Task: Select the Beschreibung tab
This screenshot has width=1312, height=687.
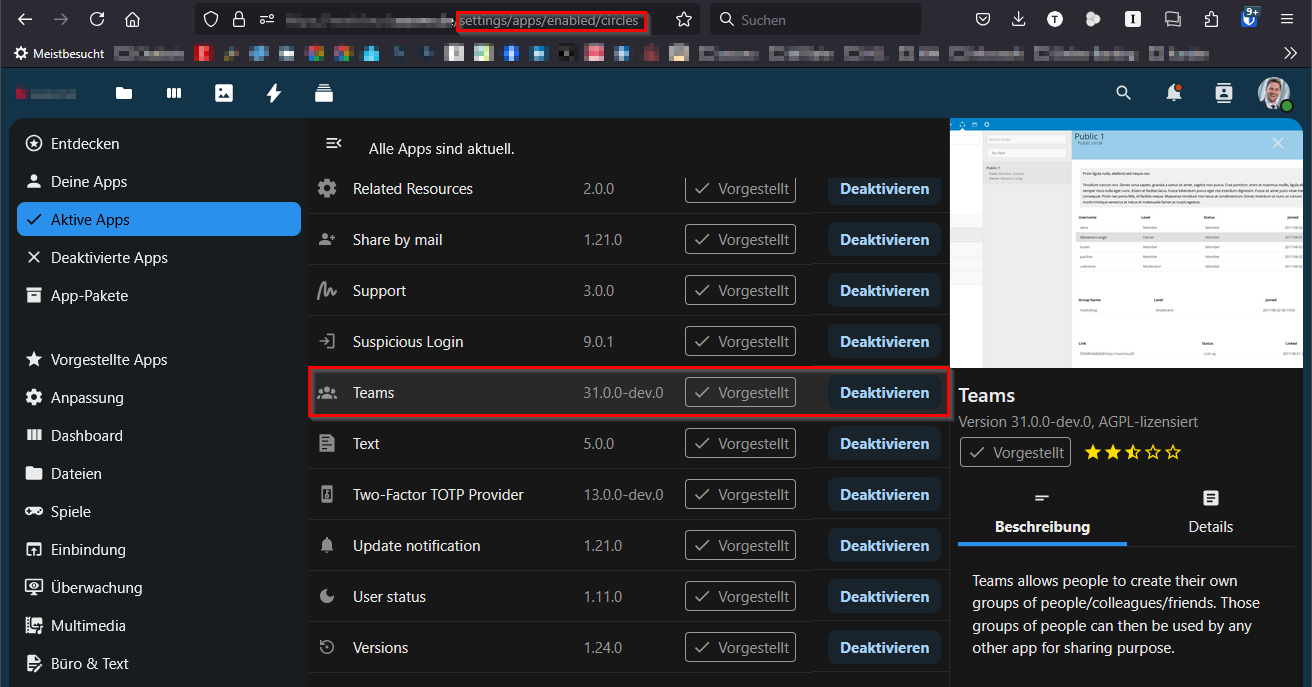Action: pos(1042,512)
